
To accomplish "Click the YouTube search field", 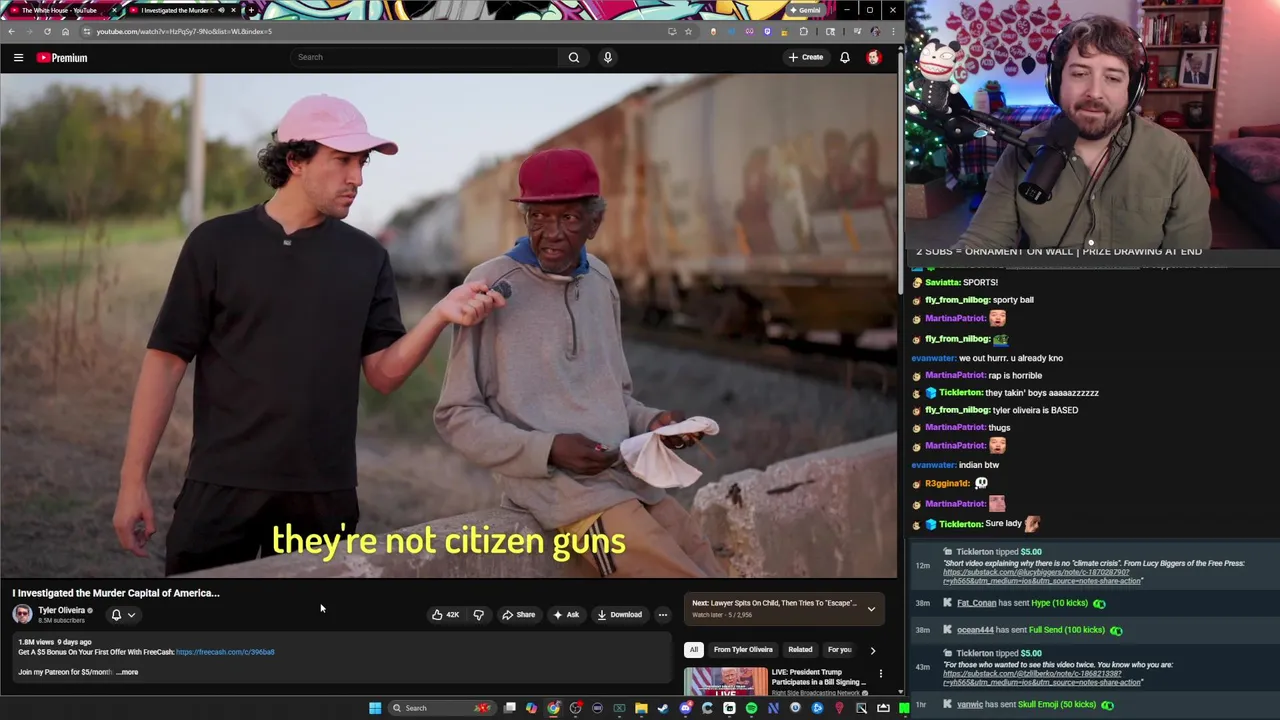I will 424,57.
